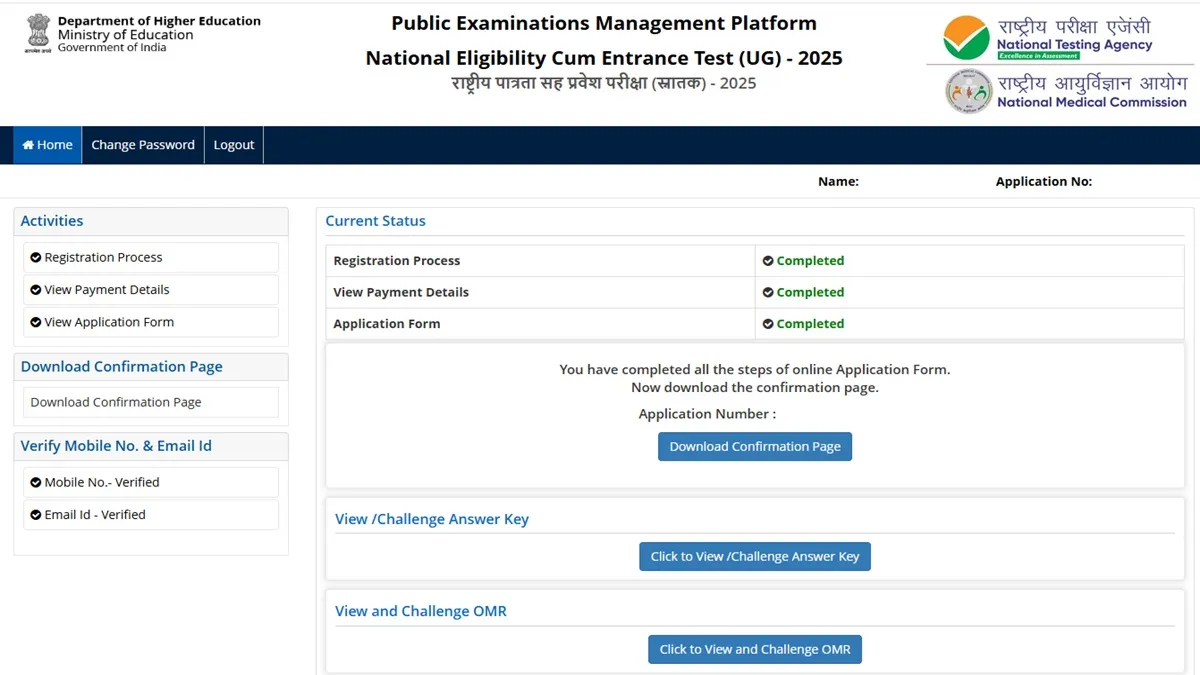Click check icon beside View Application Form activity

(x=36, y=322)
